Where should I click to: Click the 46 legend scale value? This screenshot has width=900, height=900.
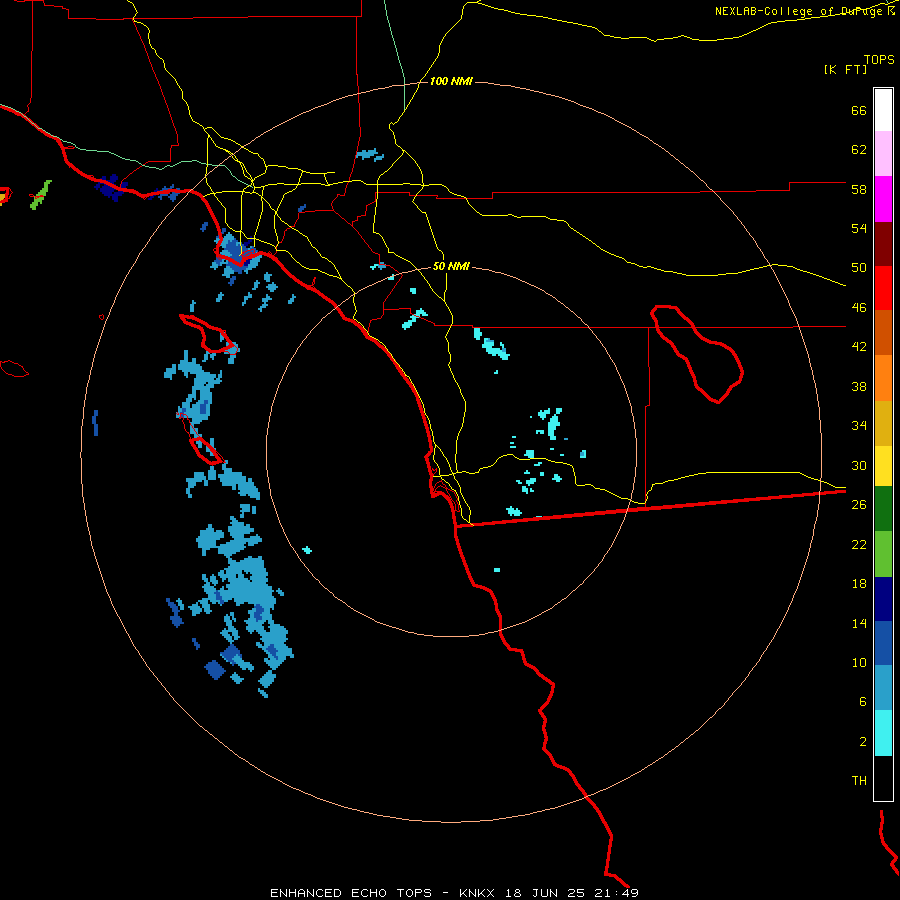(x=859, y=307)
